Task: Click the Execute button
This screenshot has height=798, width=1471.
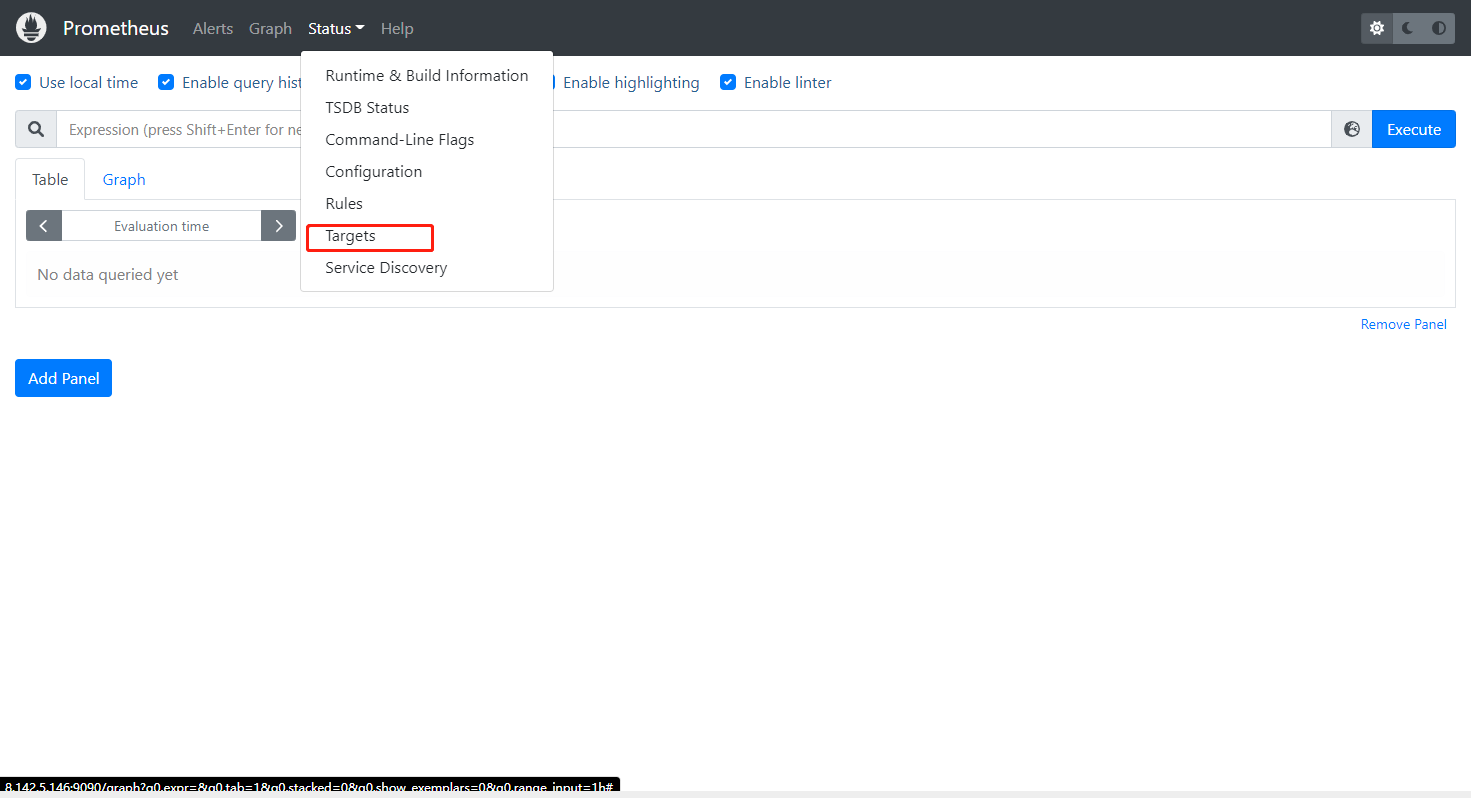Action: coord(1414,129)
